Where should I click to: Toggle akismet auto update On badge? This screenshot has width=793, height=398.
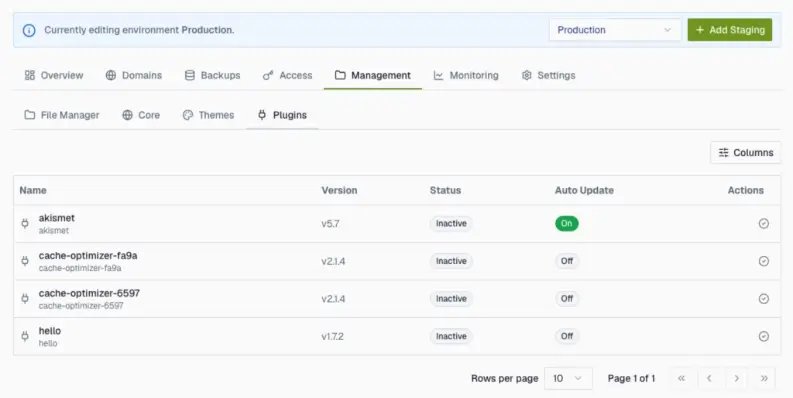[x=567, y=224]
